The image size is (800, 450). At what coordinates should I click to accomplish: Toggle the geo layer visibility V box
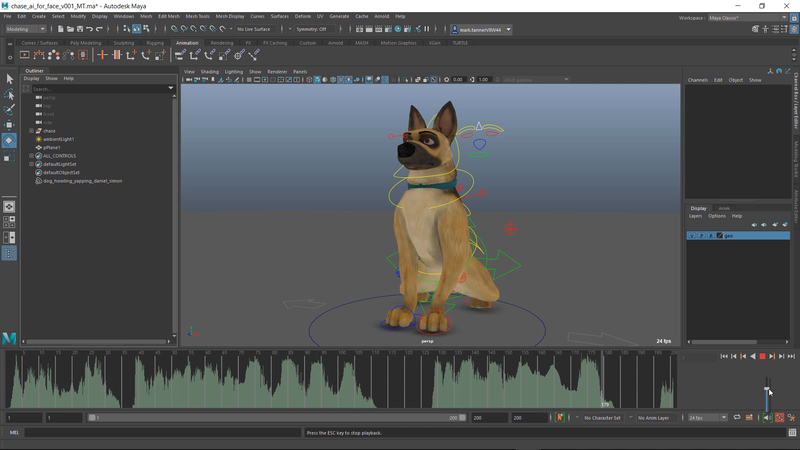point(692,236)
